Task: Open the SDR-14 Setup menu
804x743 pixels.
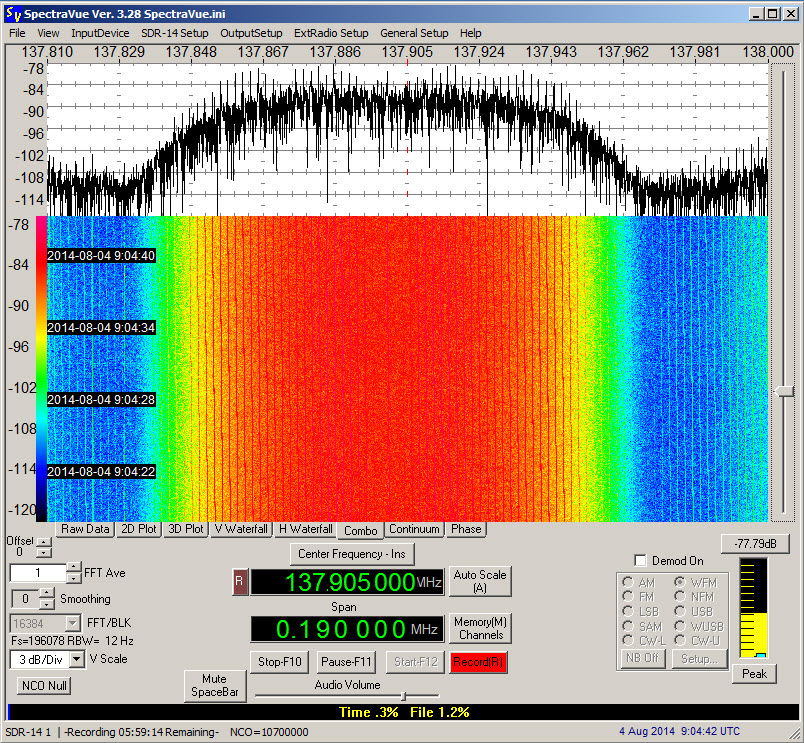Action: point(174,33)
